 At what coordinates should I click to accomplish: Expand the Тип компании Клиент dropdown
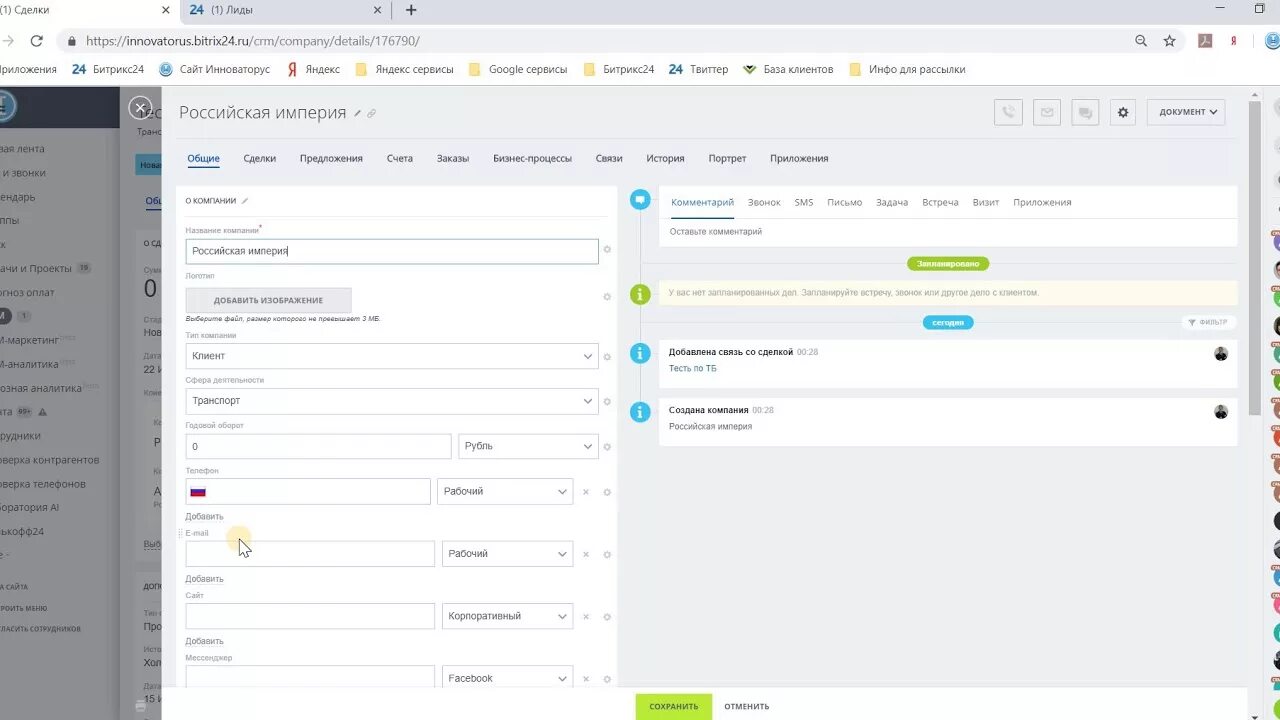(x=392, y=356)
